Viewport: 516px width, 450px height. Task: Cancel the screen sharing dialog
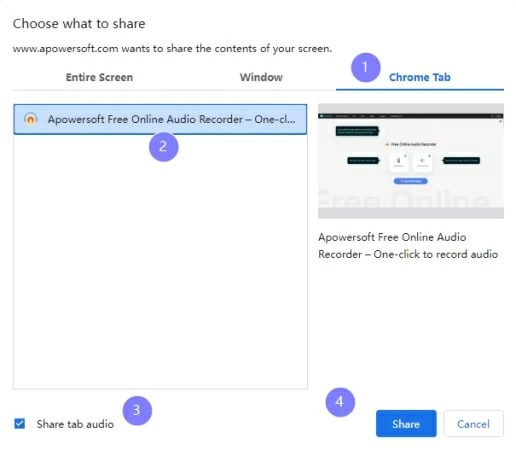click(473, 424)
